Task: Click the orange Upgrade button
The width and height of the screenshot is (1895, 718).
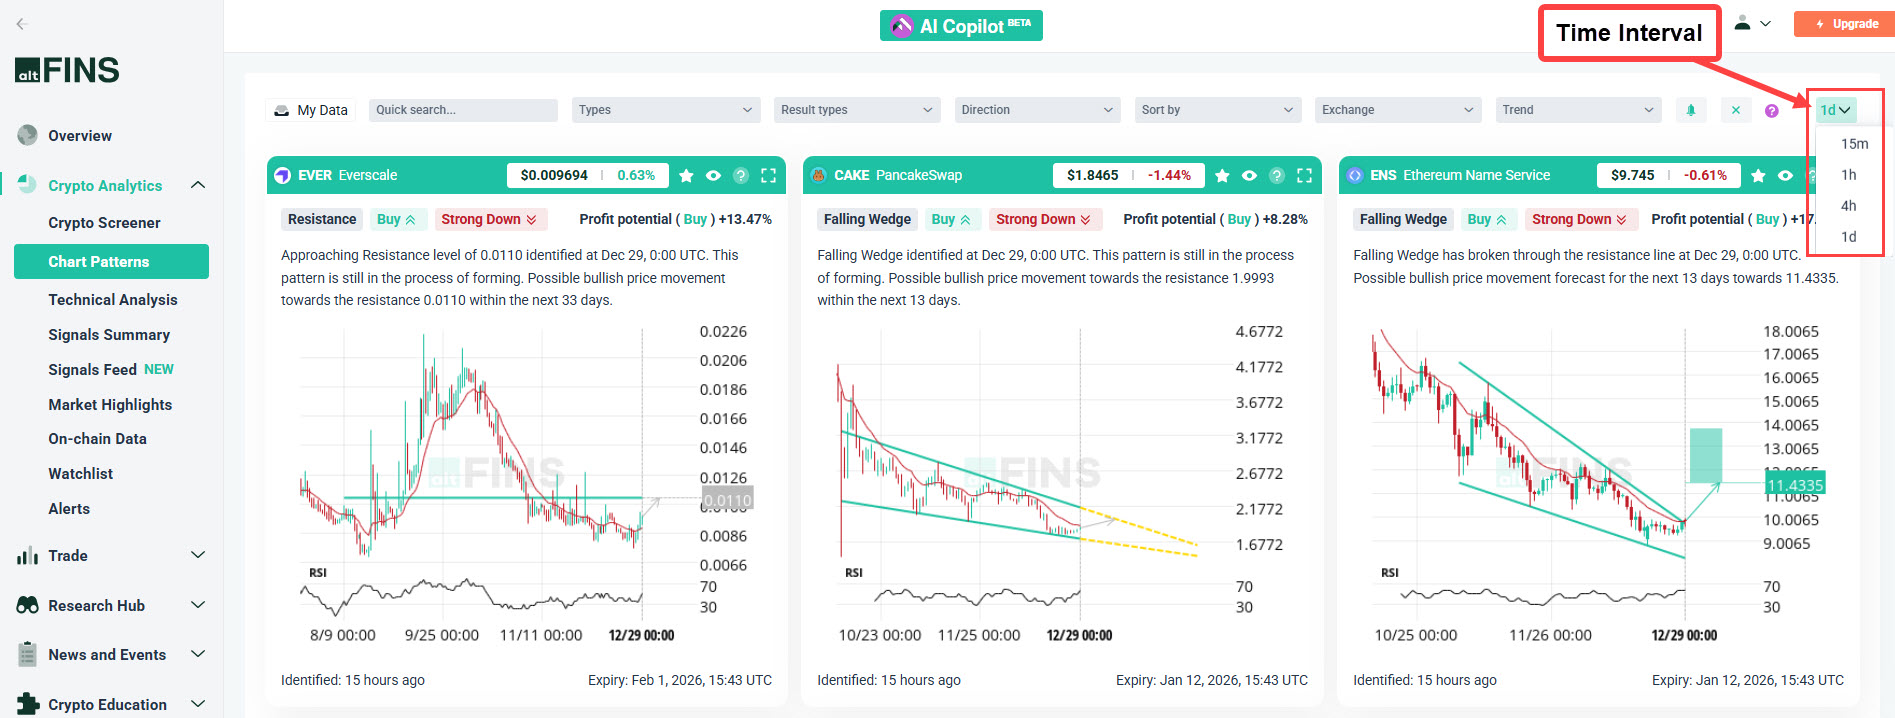Action: click(1846, 24)
